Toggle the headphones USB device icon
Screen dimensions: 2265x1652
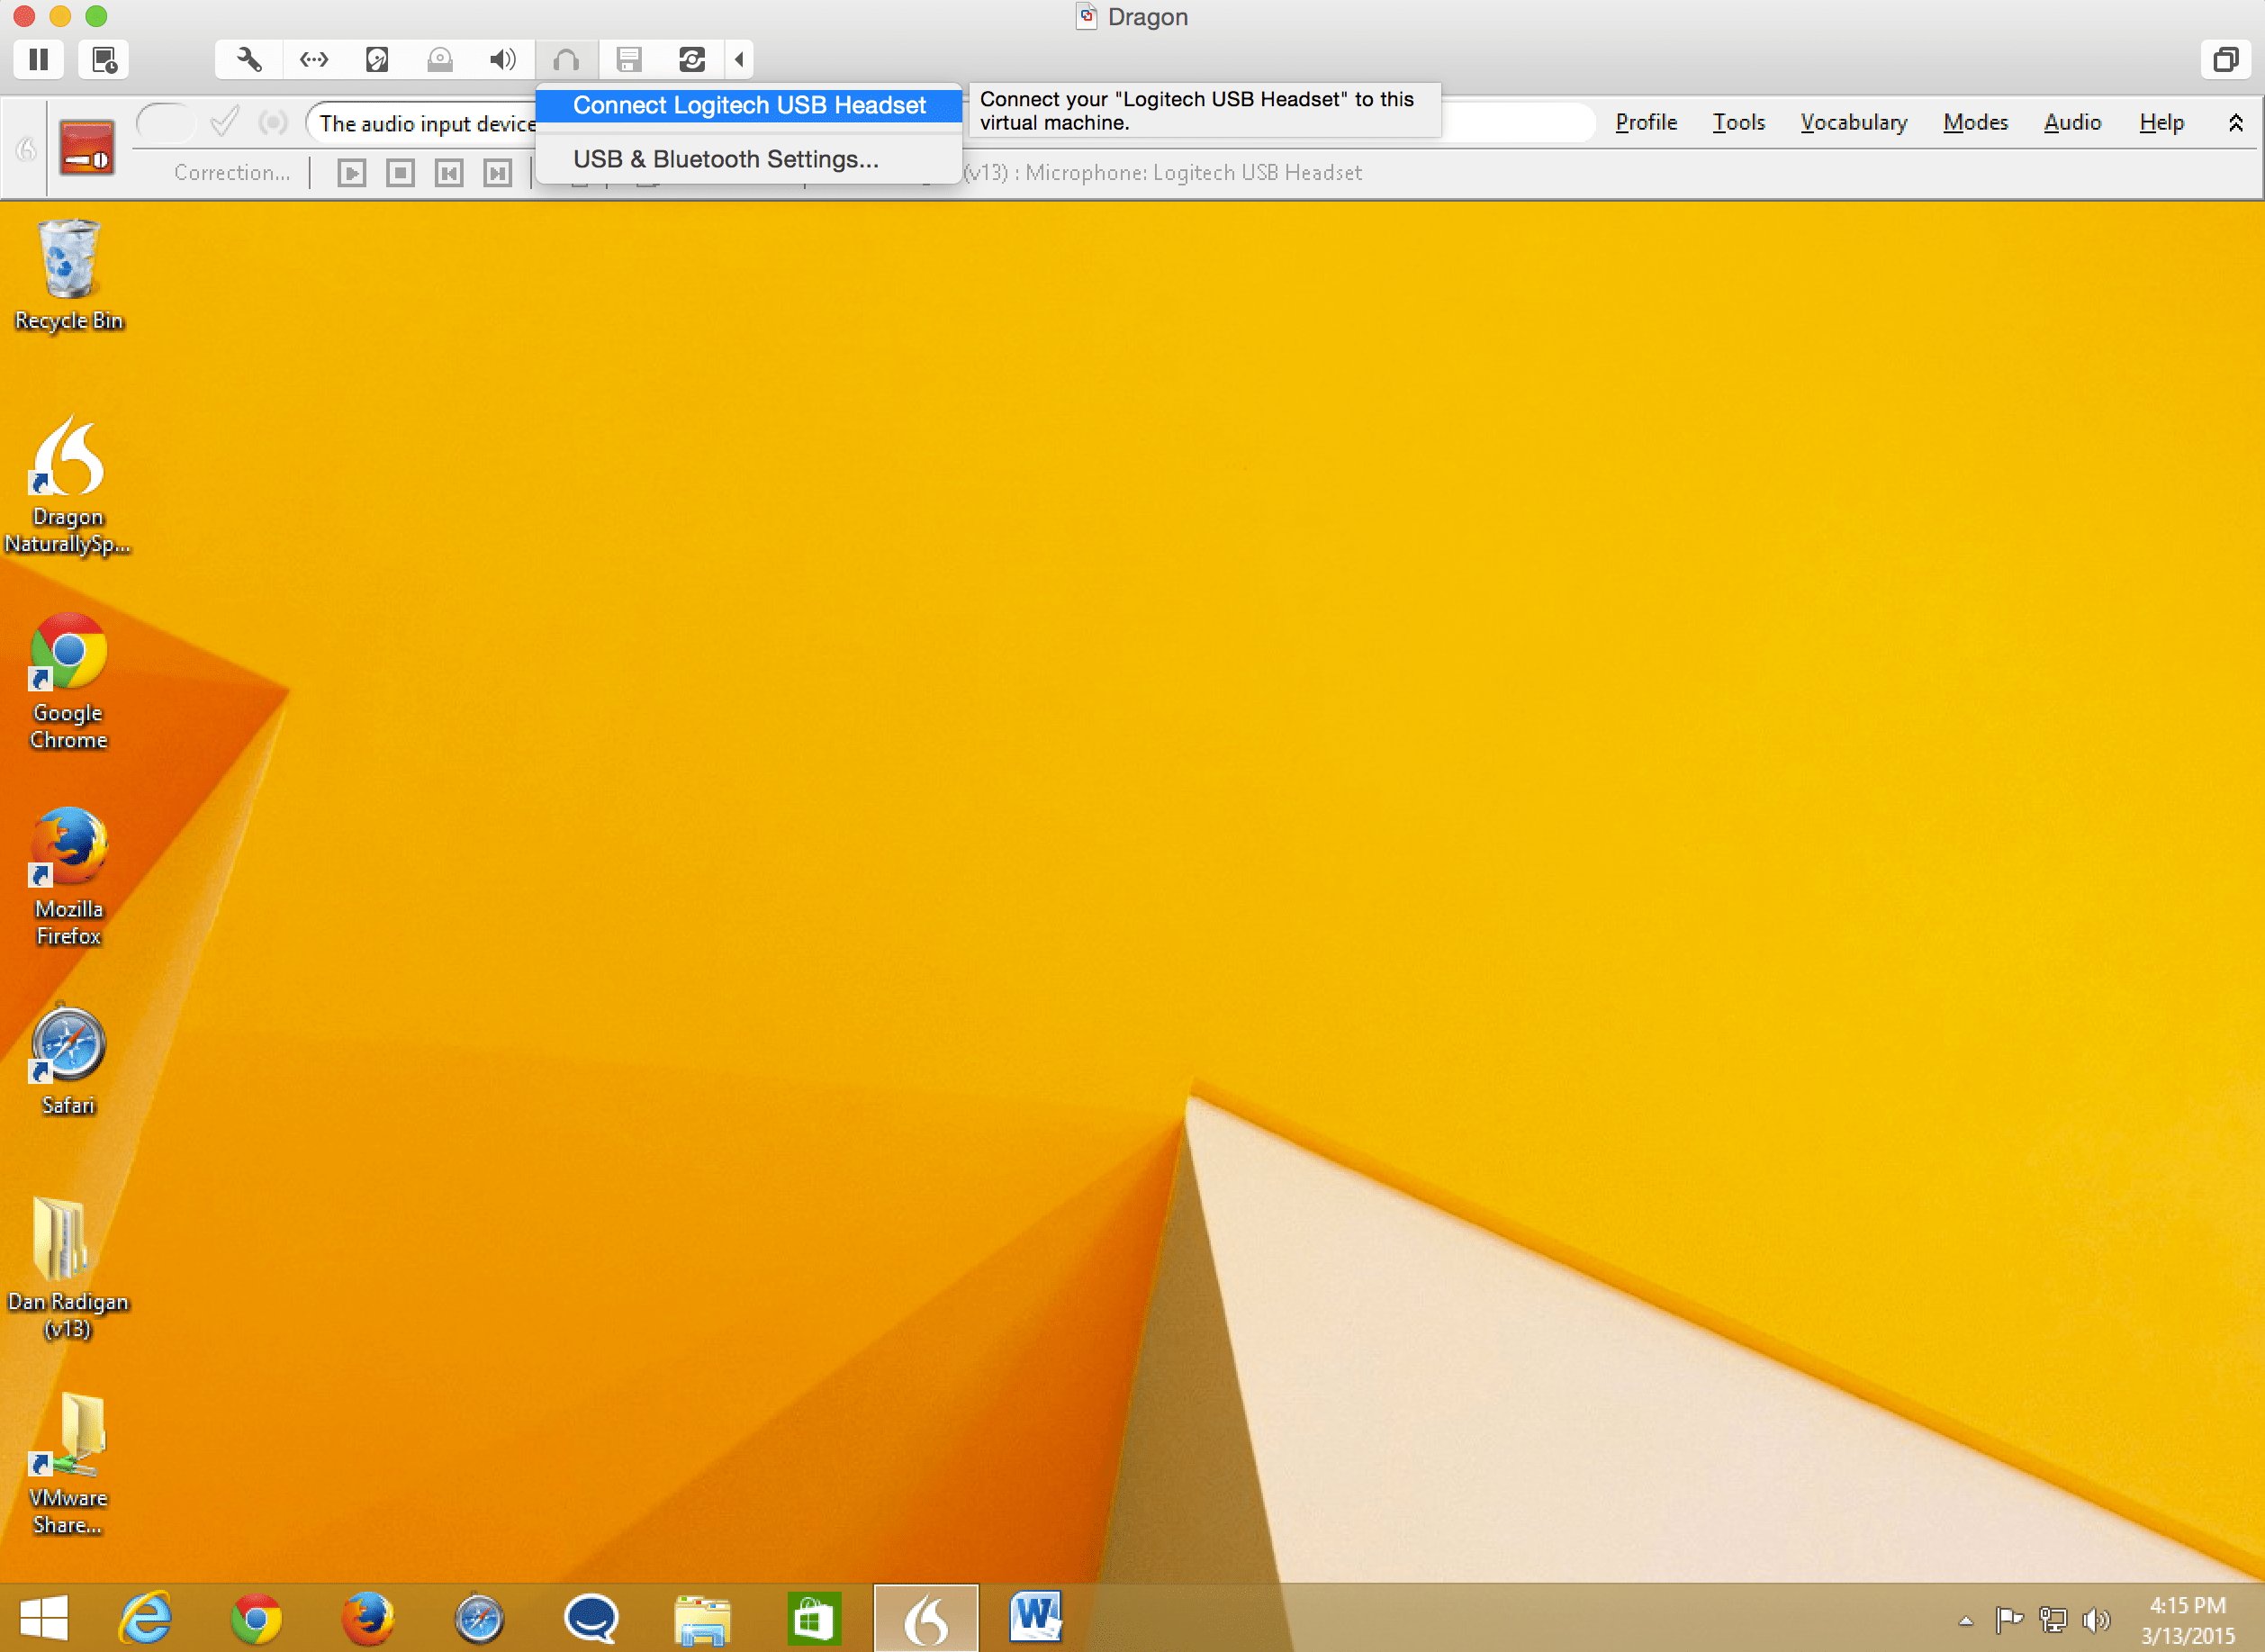[566, 60]
